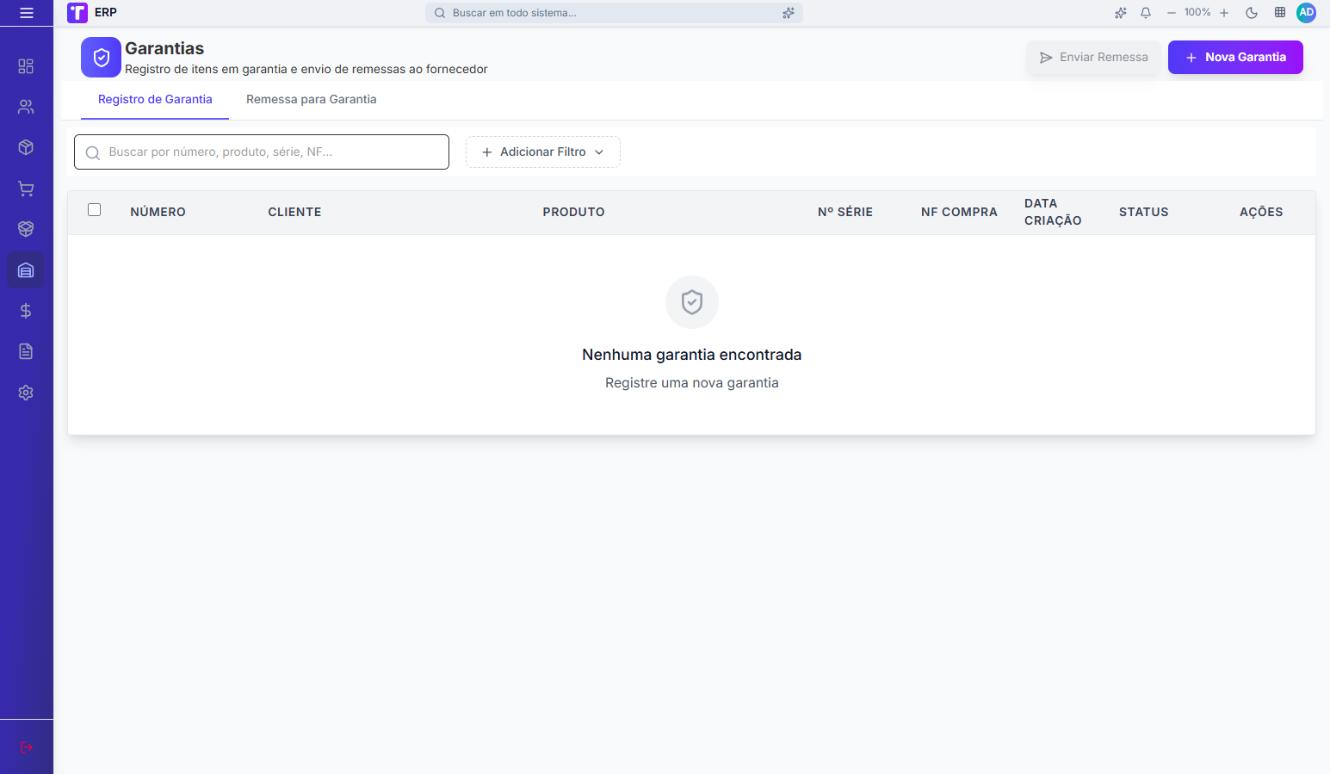This screenshot has width=1330, height=774.
Task: Click the NF COMPRA column header
Action: point(959,212)
